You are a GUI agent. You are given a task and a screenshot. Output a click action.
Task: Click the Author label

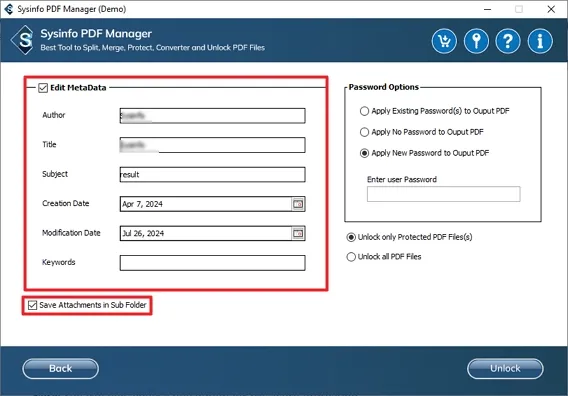coord(54,115)
